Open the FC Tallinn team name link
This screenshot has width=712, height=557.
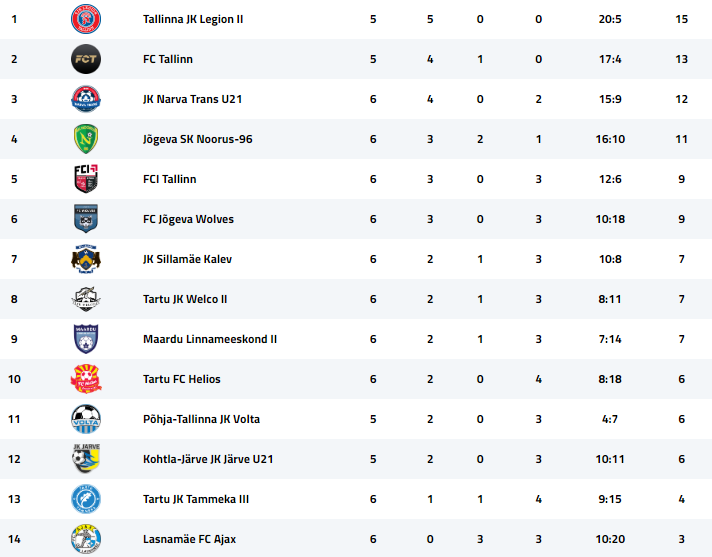(x=168, y=59)
